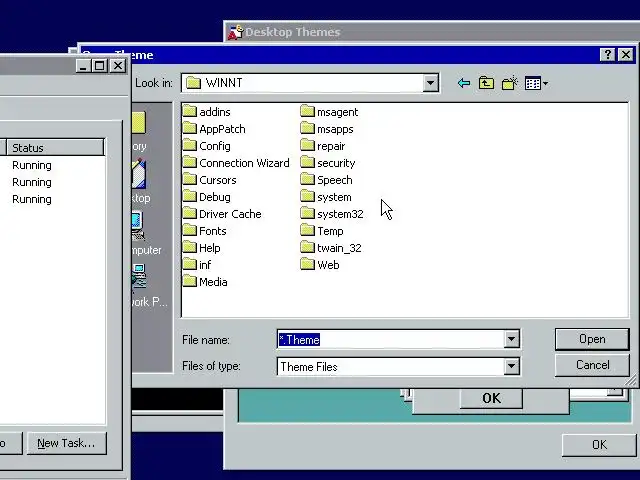Open the History shortcut in places bar
The width and height of the screenshot is (640, 480).
[139, 131]
